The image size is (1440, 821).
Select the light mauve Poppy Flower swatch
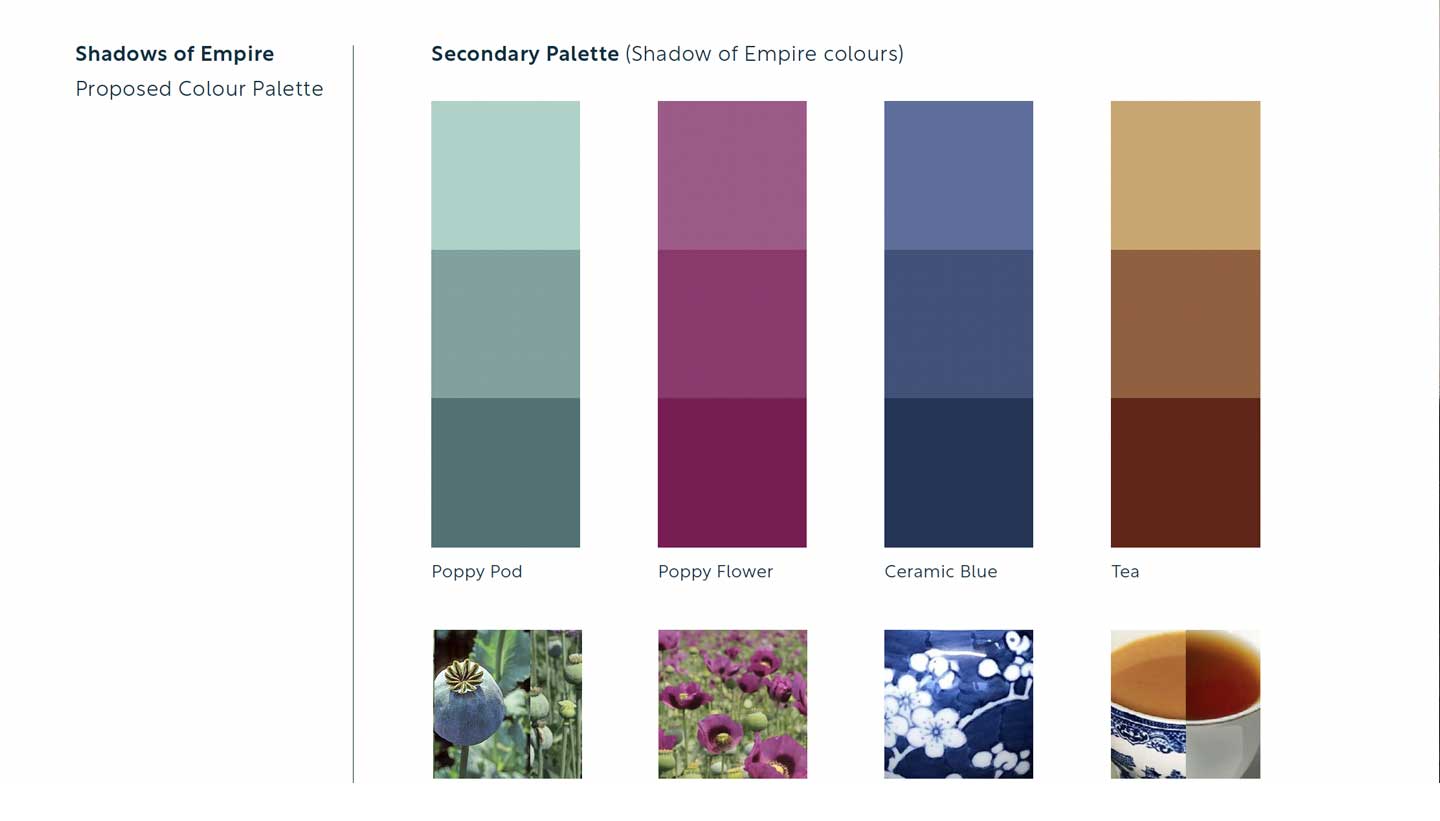732,175
